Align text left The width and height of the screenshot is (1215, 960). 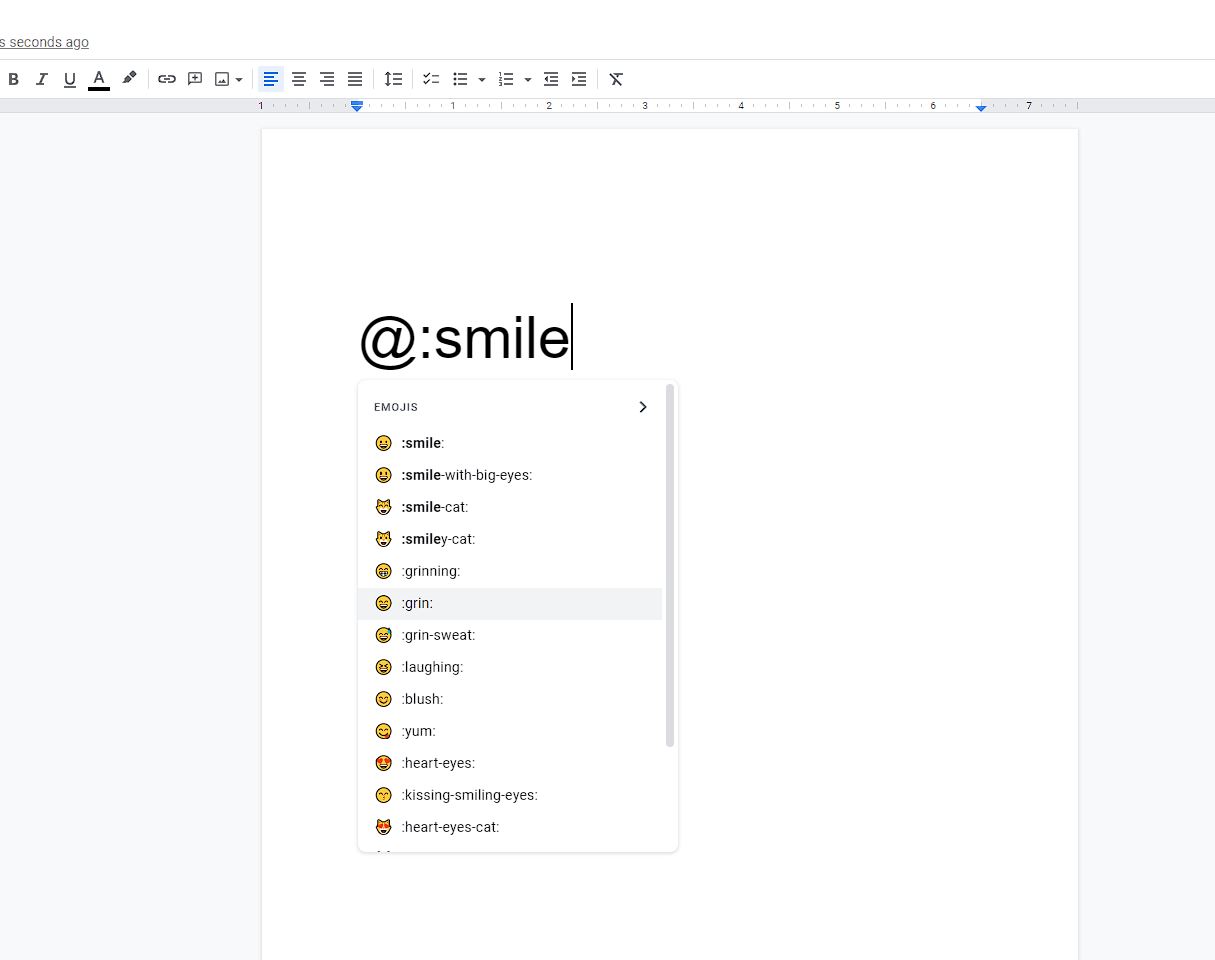tap(271, 79)
